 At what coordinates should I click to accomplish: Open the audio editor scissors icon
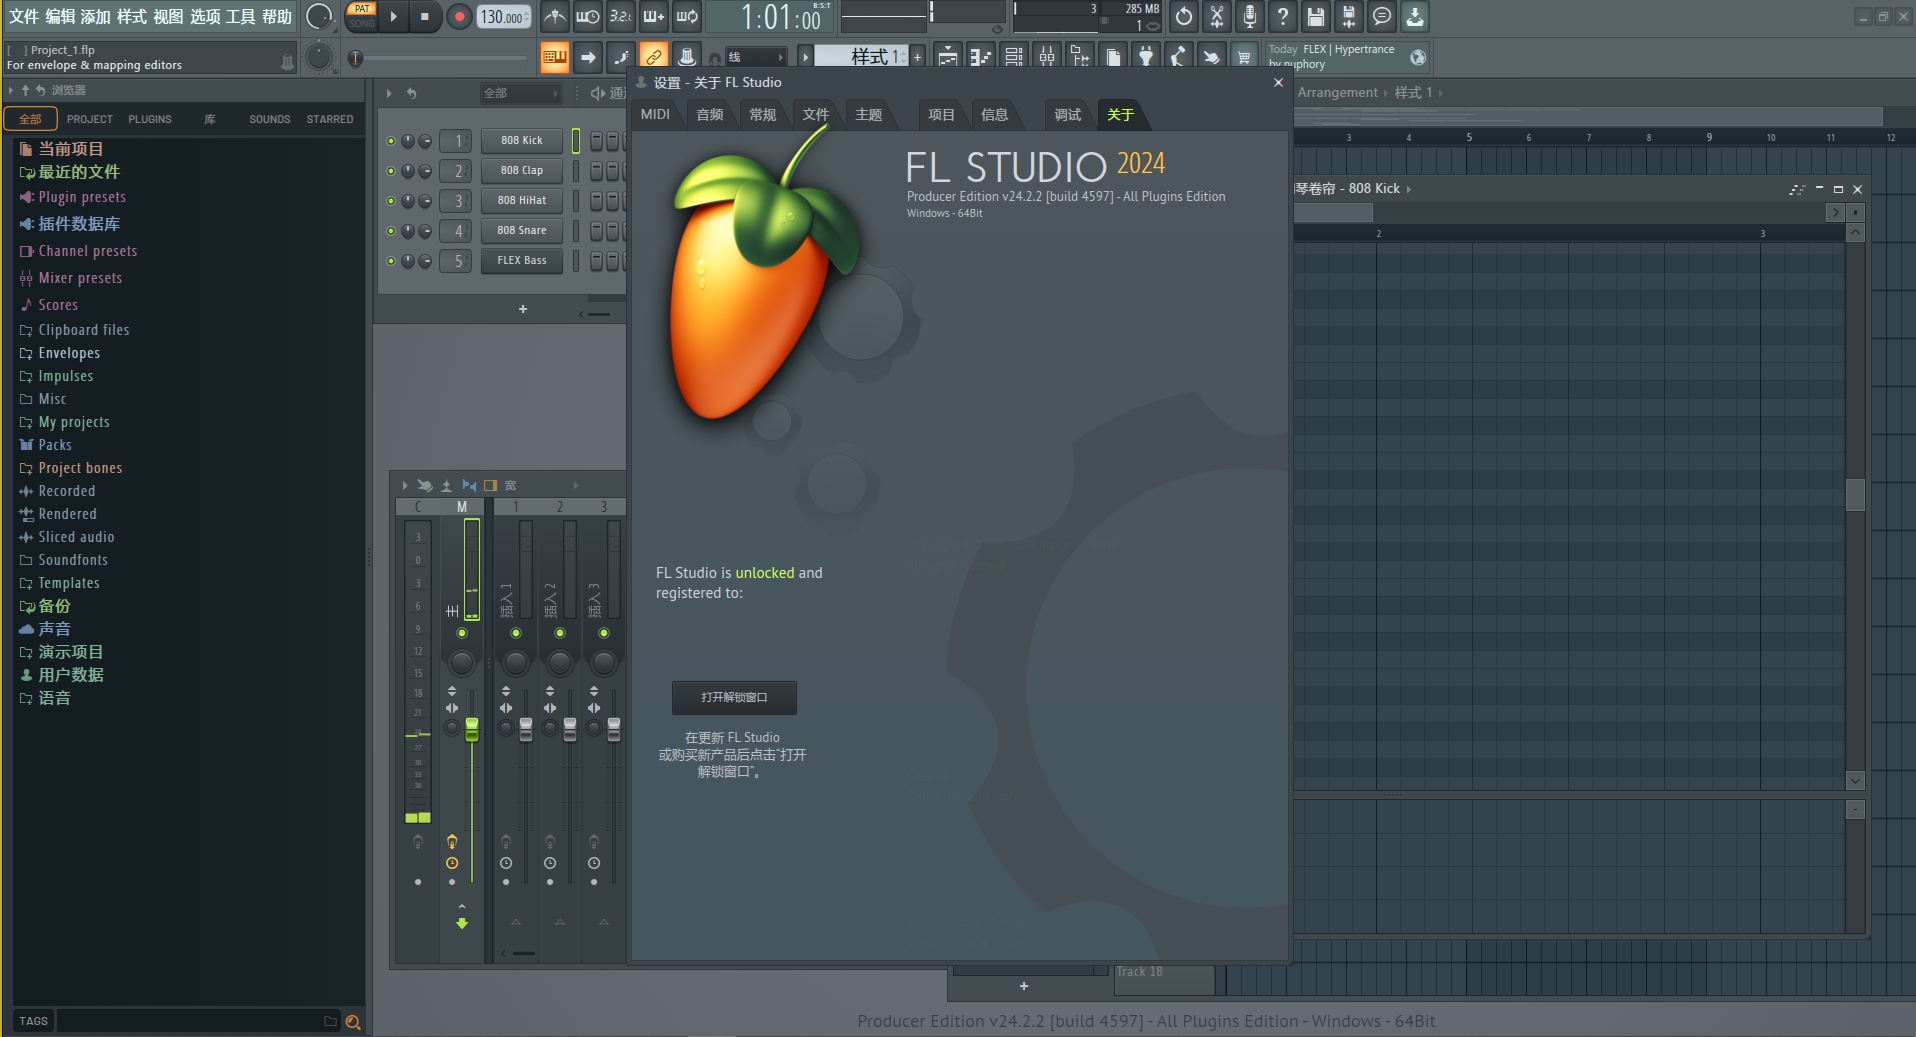[1217, 16]
